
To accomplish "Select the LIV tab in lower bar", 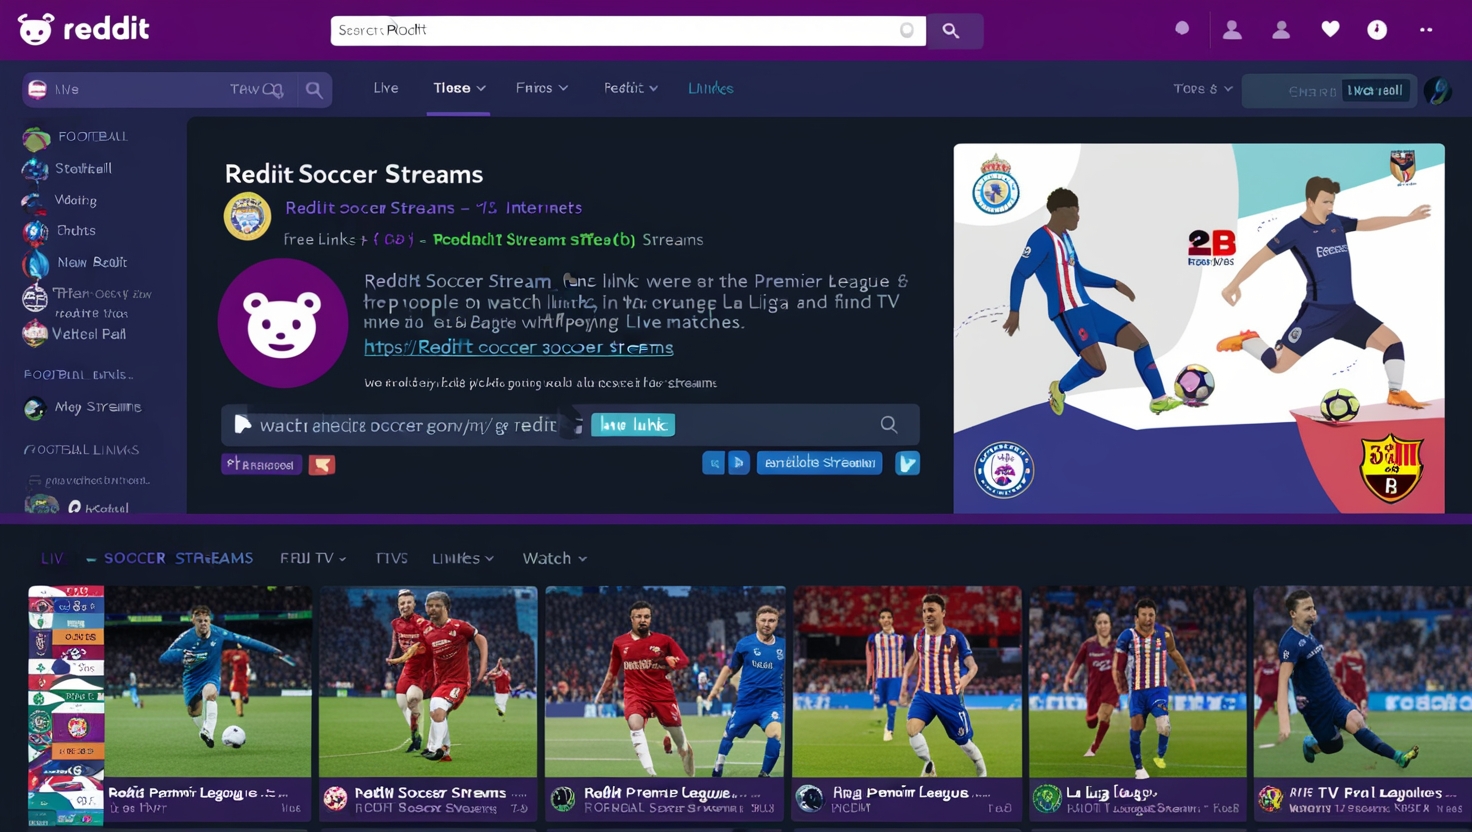I will coord(52,558).
